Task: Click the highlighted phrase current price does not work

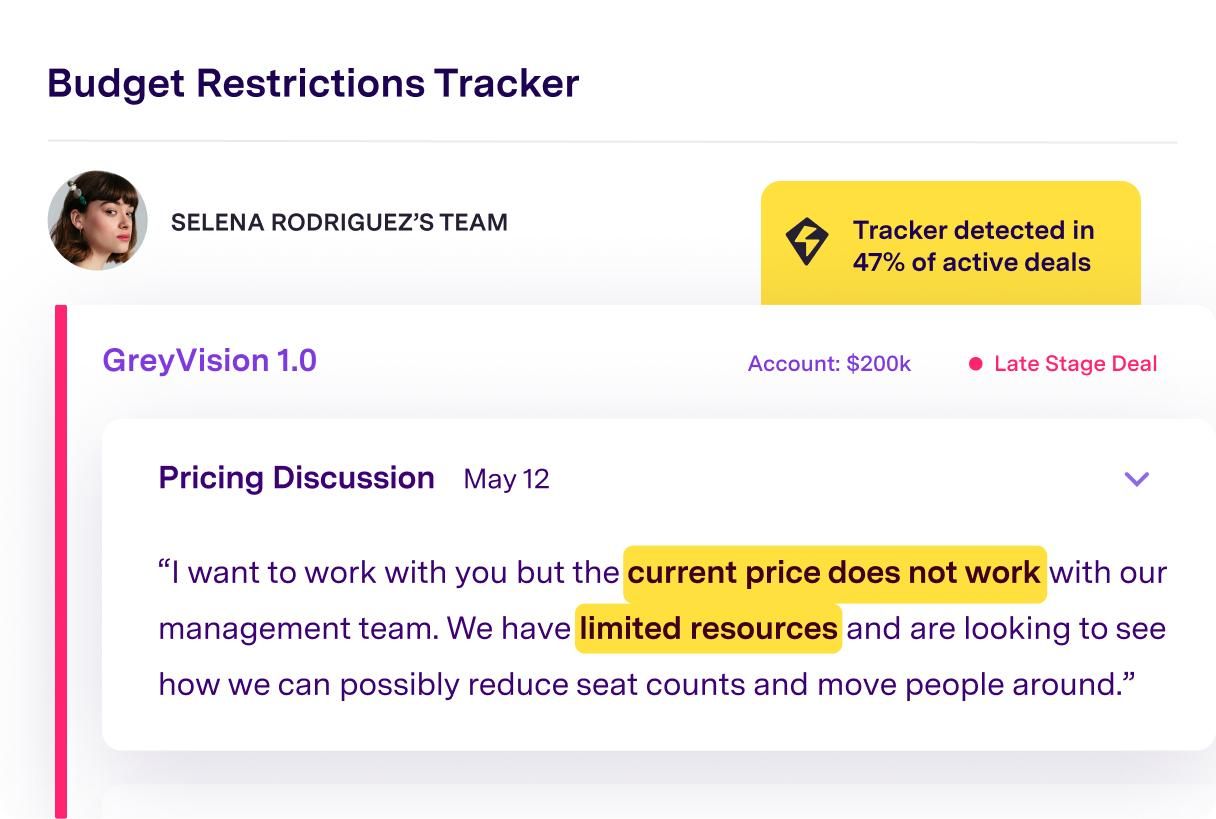Action: click(x=833, y=572)
